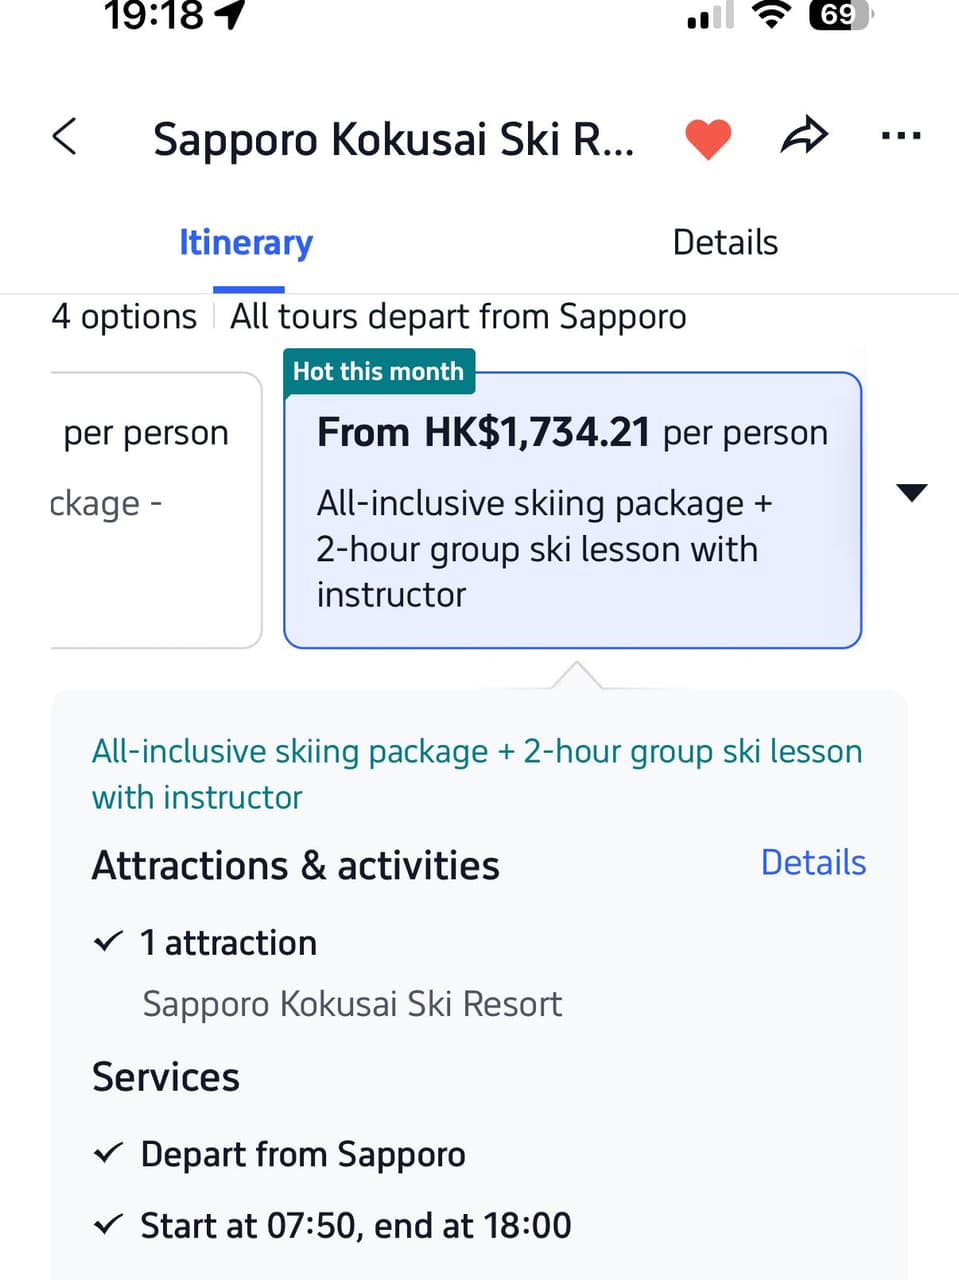The width and height of the screenshot is (959, 1280).
Task: Tap the green all-inclusive package heading text
Action: [477, 774]
